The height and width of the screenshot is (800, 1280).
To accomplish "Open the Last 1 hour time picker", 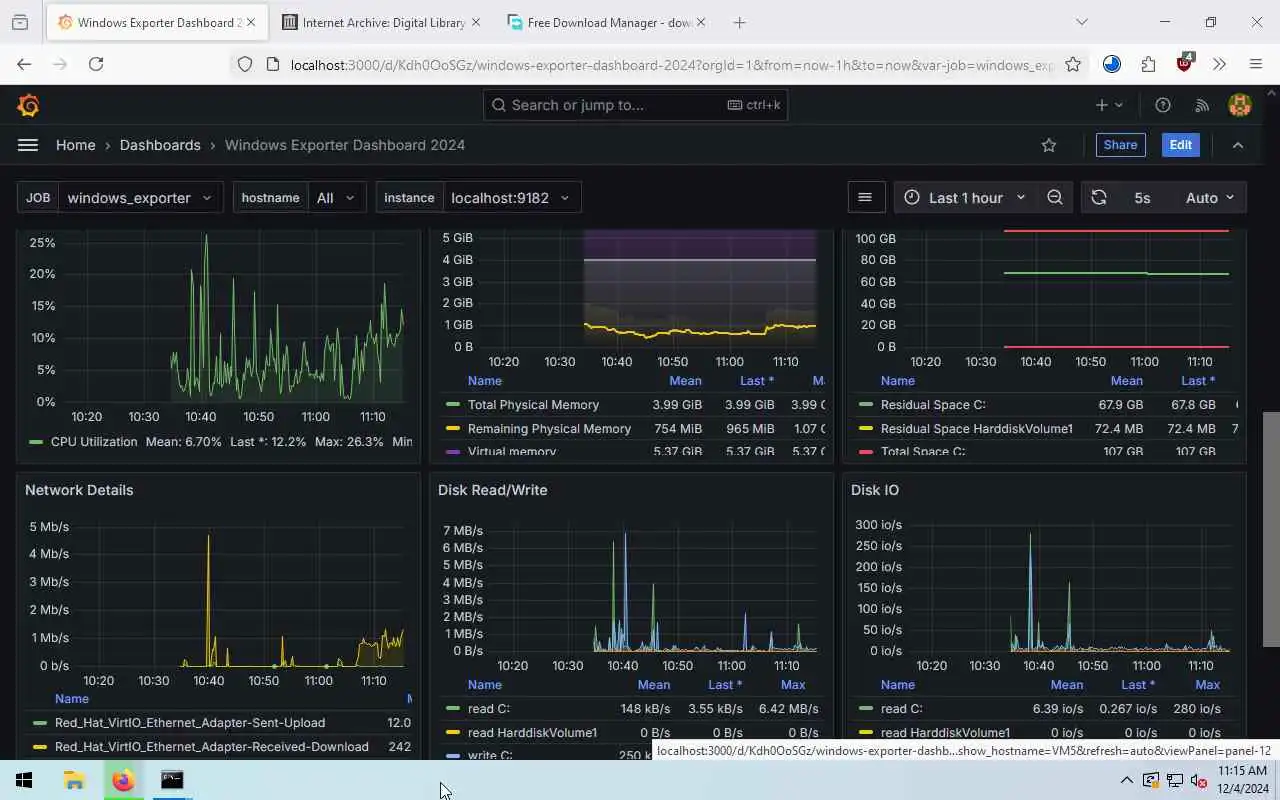I will [965, 198].
